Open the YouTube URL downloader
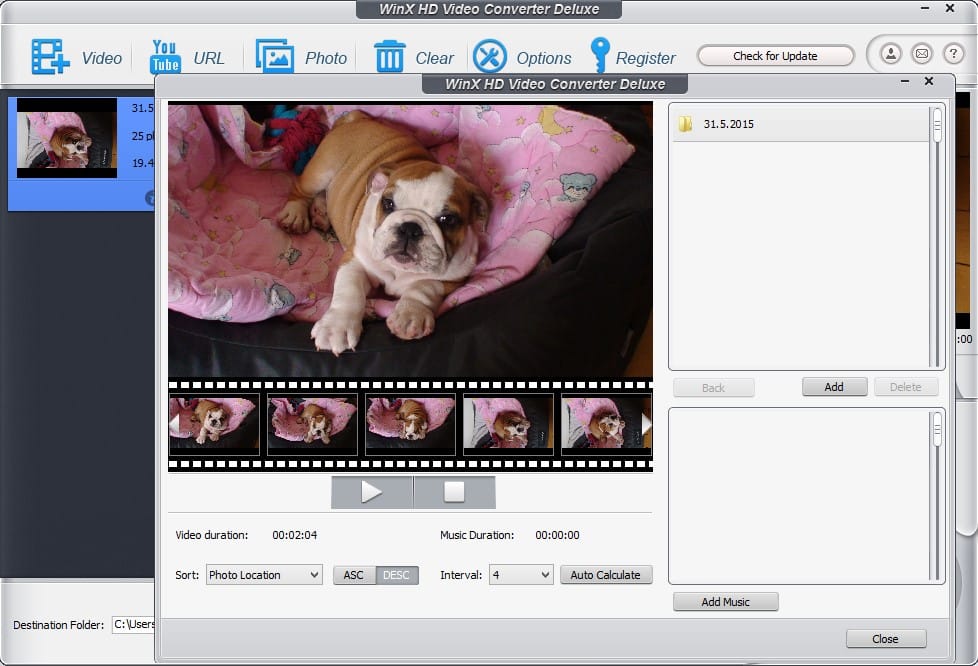The width and height of the screenshot is (978, 666). (x=165, y=57)
